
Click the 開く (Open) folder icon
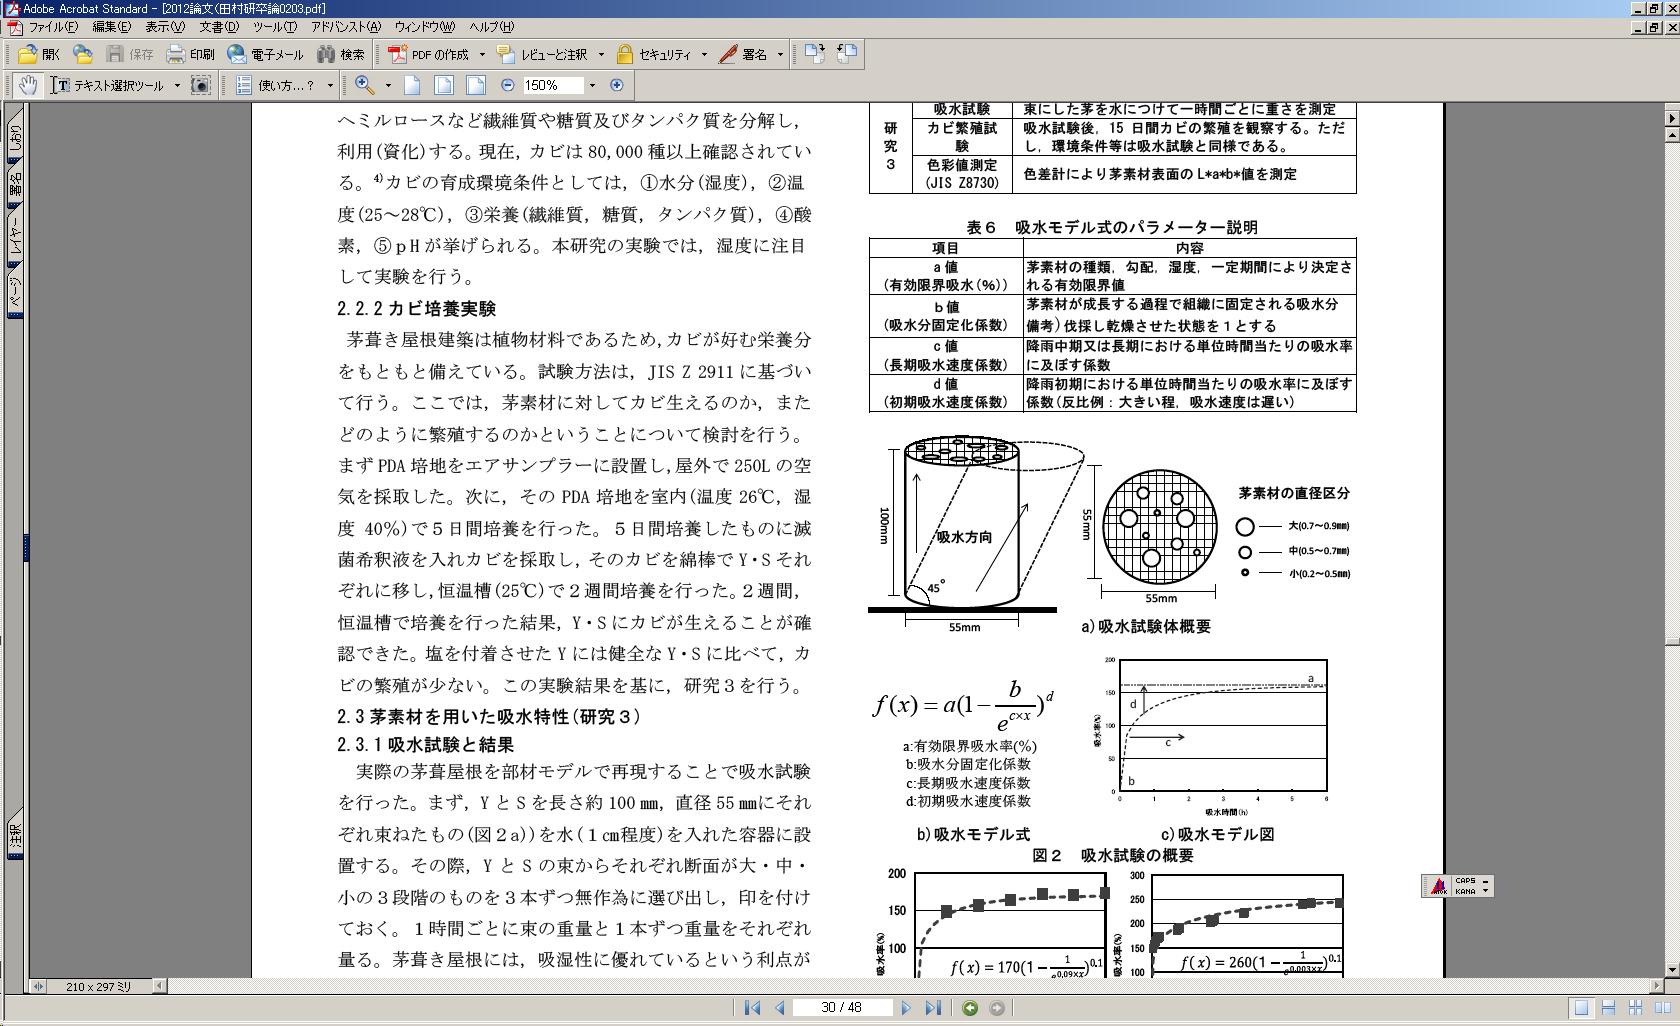(28, 54)
